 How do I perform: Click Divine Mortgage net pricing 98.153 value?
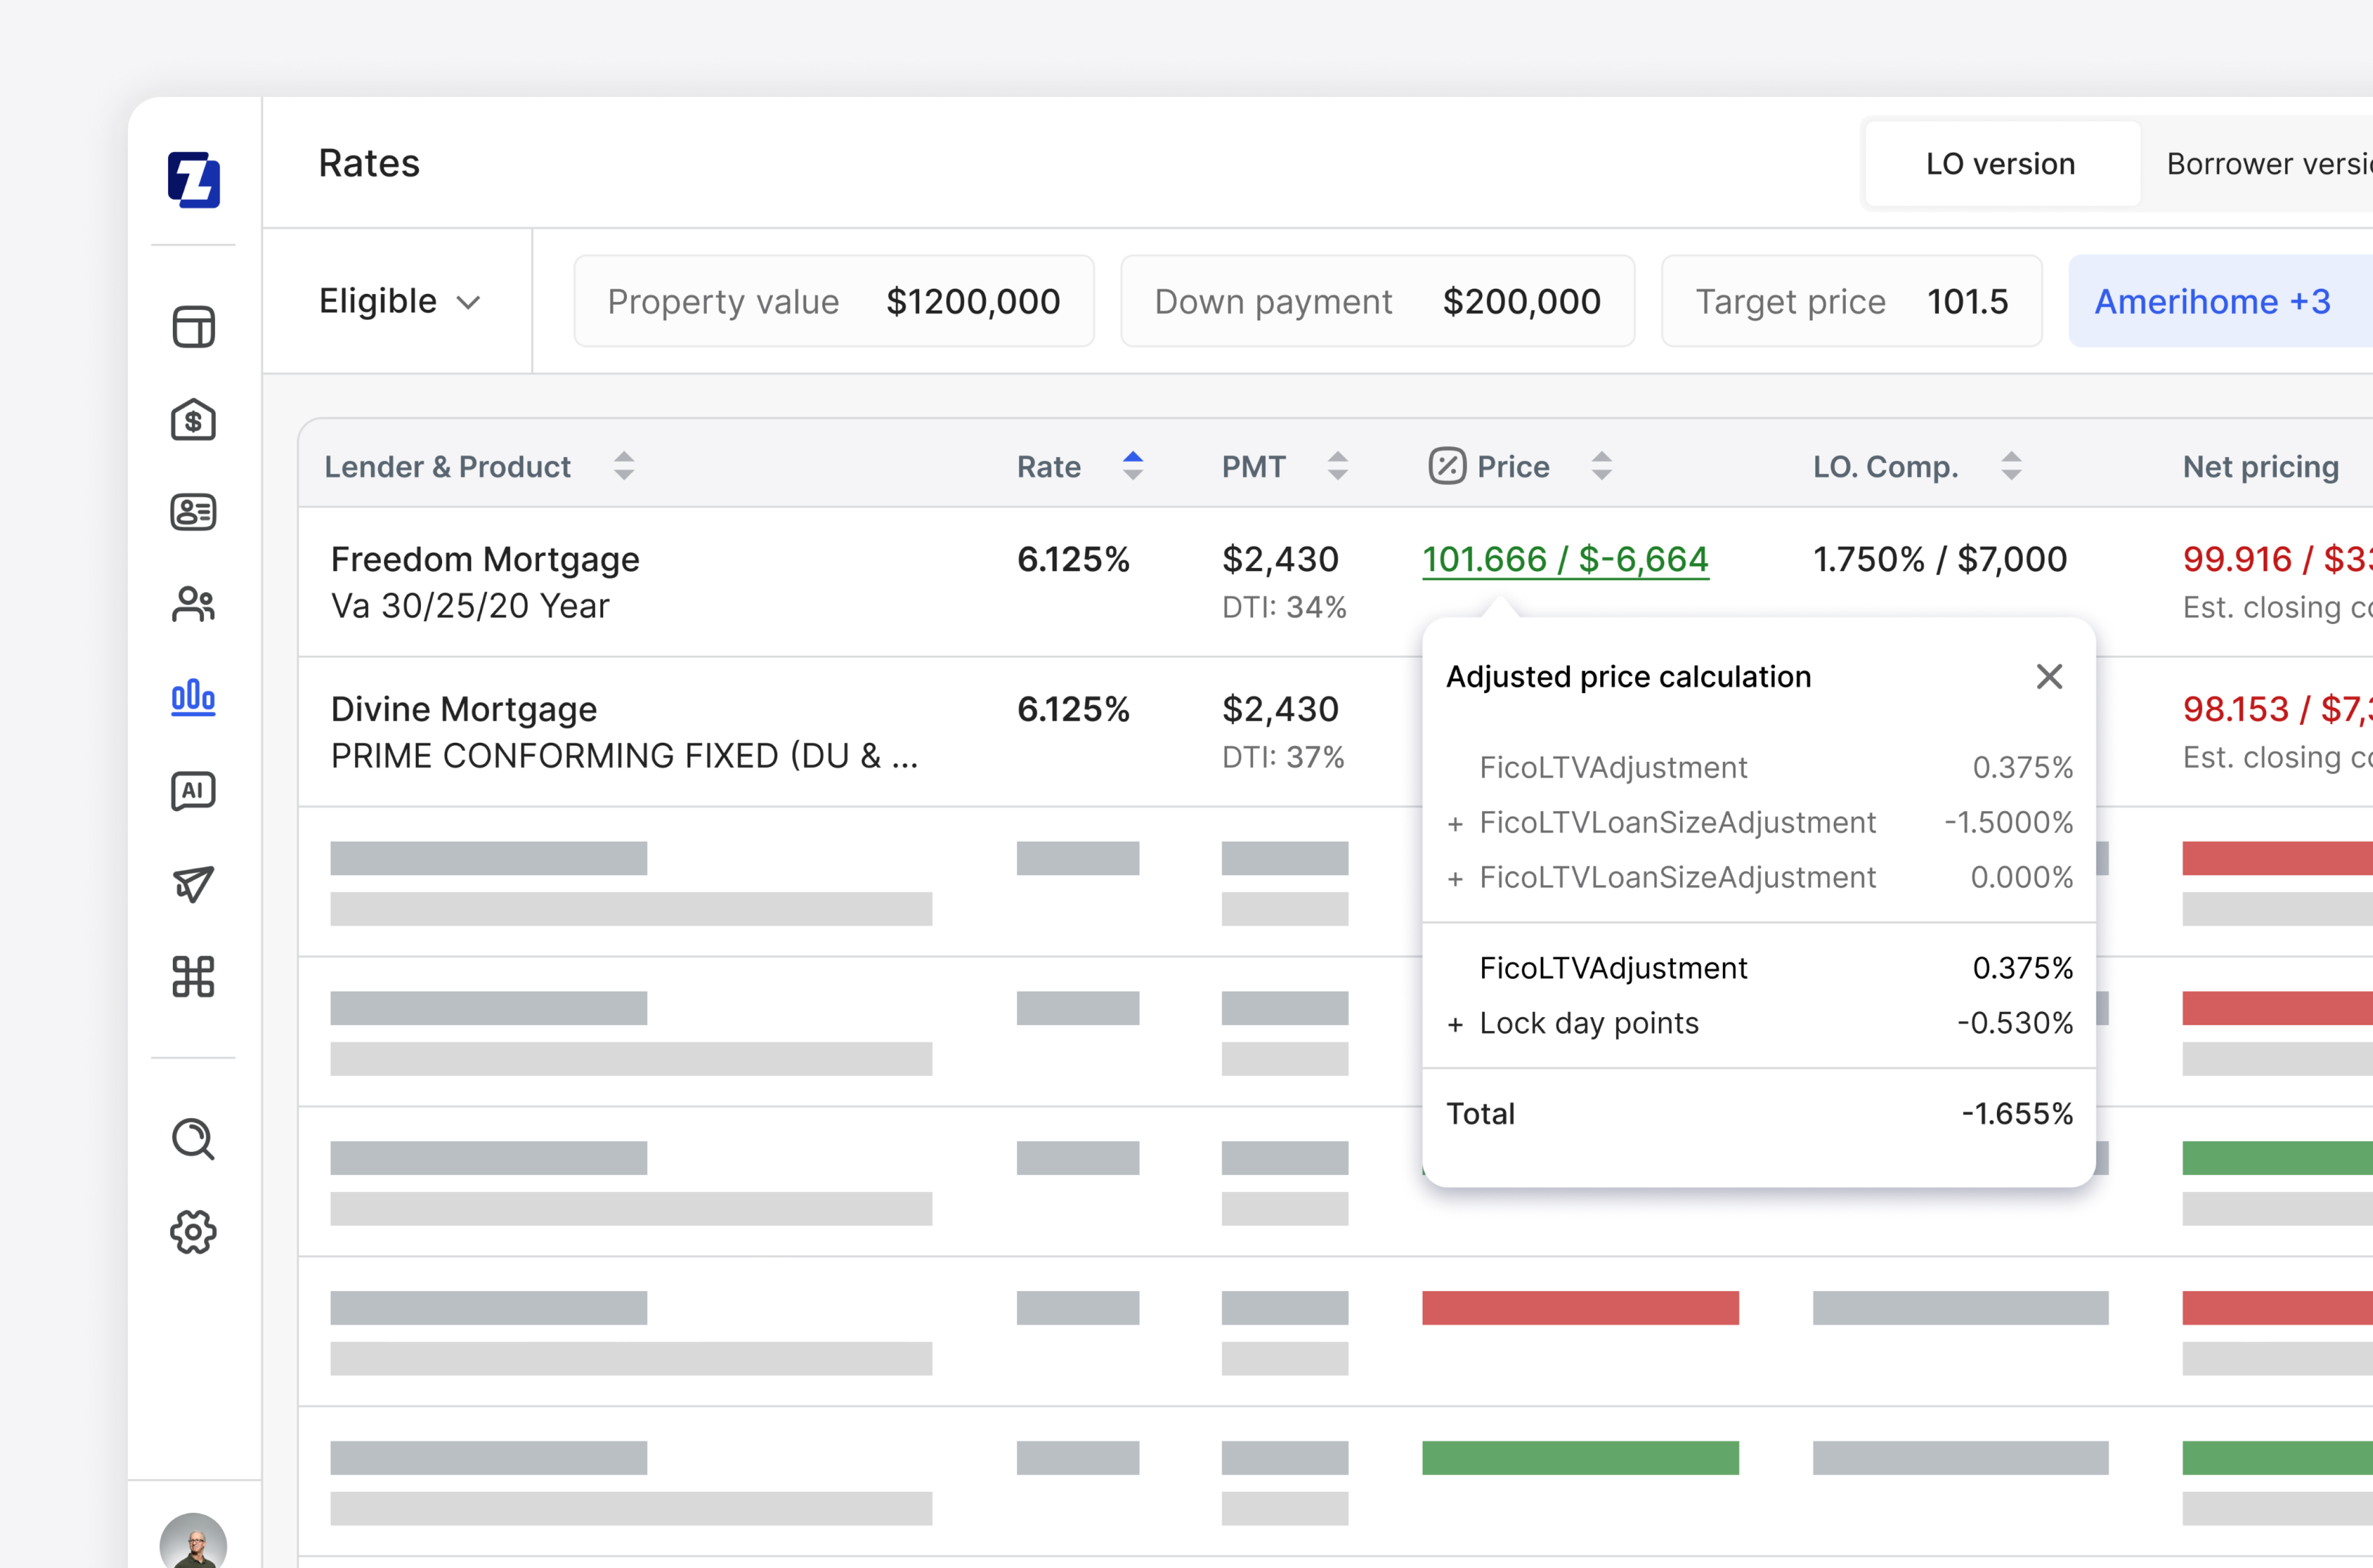(2278, 709)
